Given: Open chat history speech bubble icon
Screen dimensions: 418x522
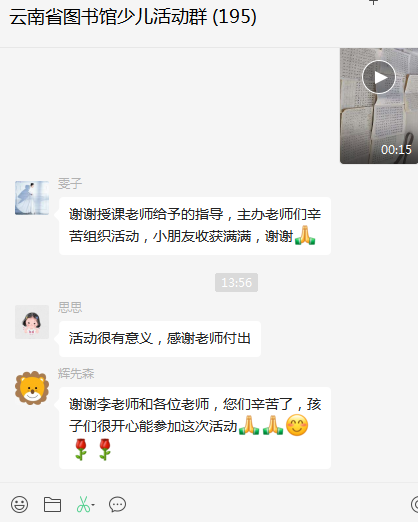Looking at the screenshot, I should [x=117, y=504].
